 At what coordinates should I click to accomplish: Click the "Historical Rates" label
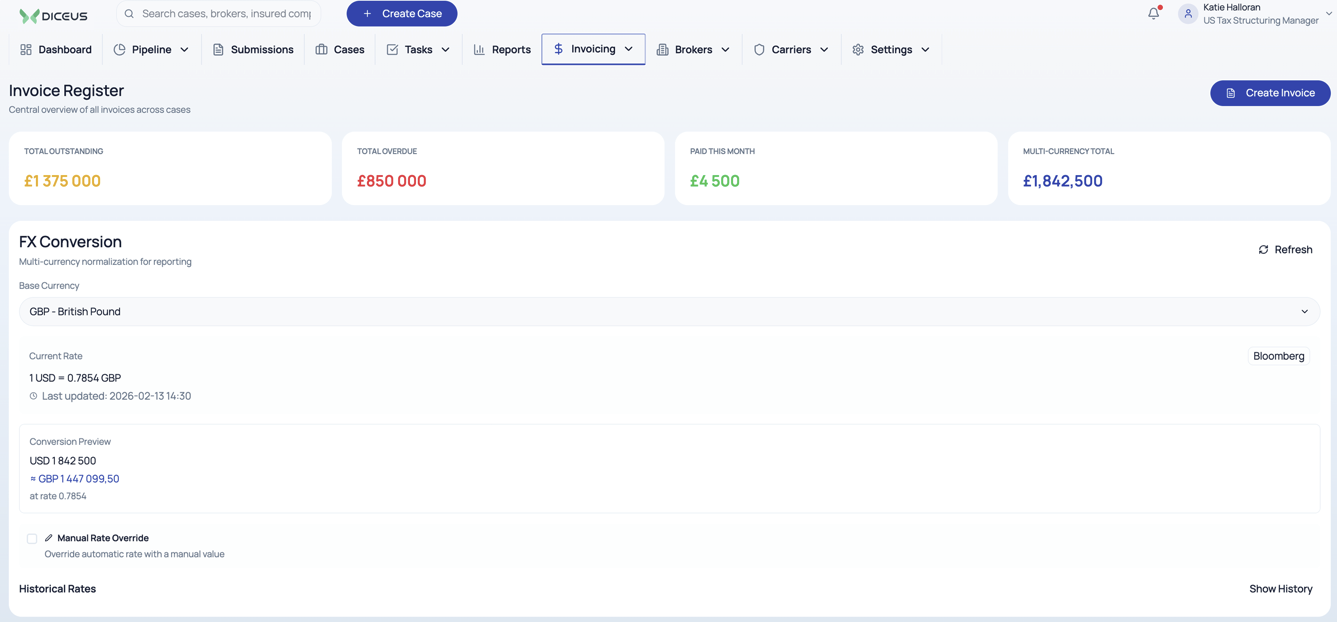click(x=57, y=589)
